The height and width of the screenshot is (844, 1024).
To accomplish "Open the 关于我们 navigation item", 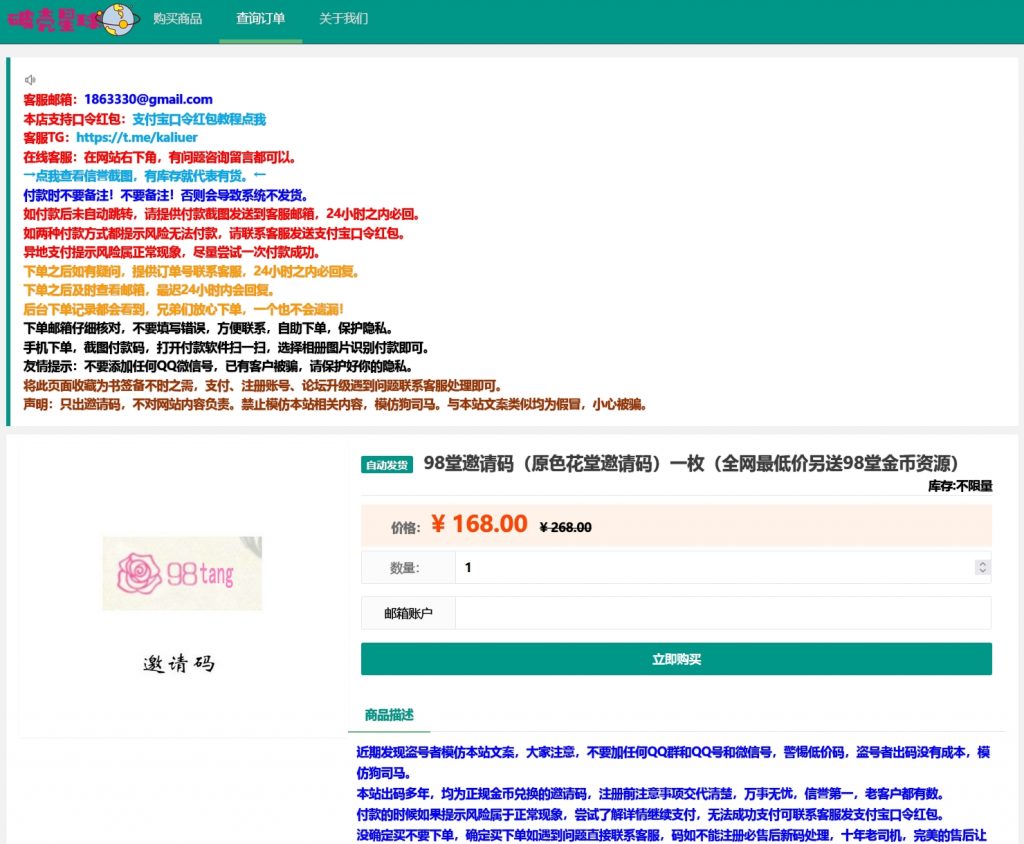I will [344, 19].
